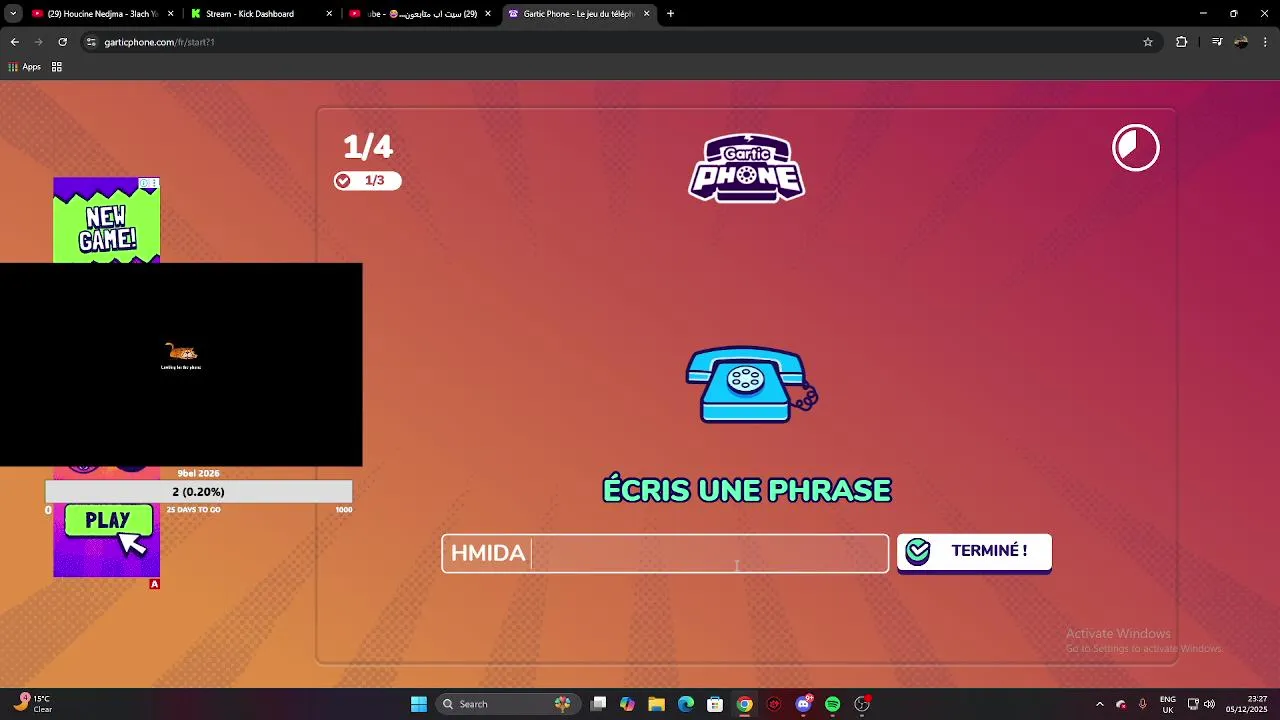This screenshot has width=1280, height=720.
Task: Click the microphone tray icon
Action: coord(1143,704)
